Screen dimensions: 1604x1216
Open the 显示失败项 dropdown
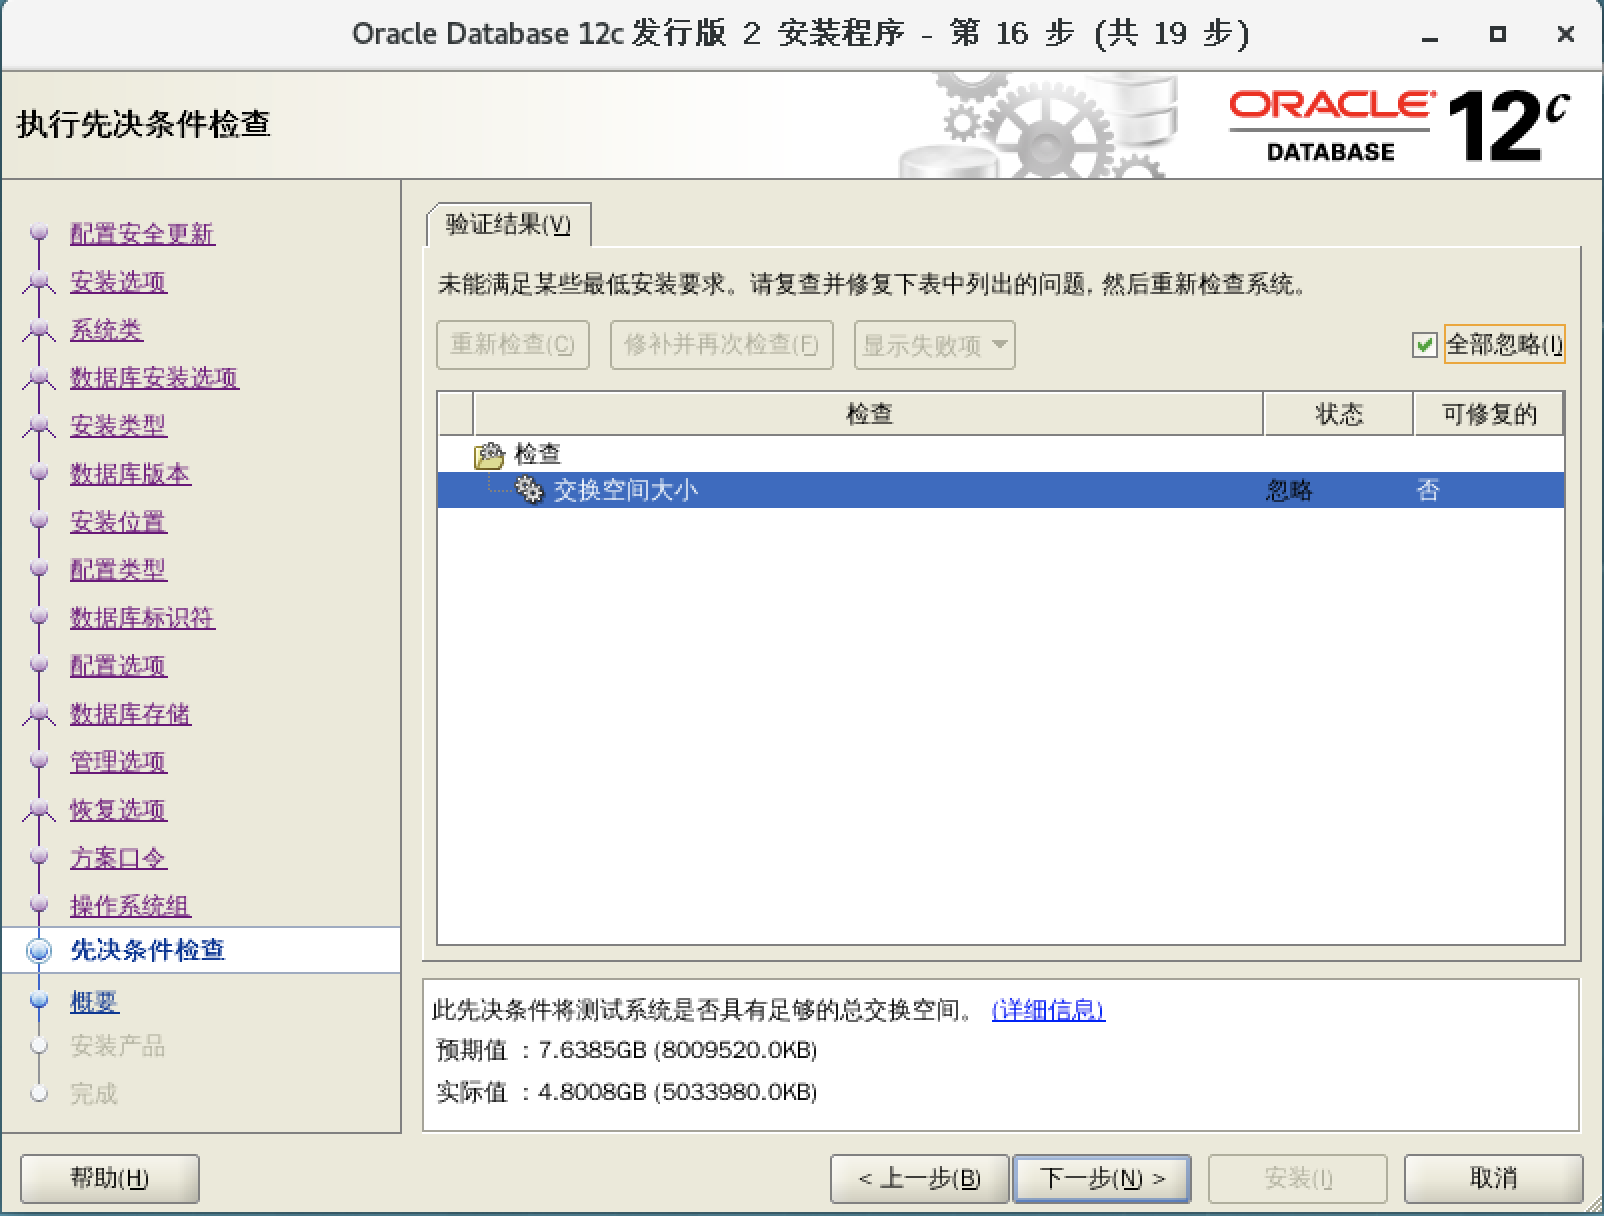932,345
